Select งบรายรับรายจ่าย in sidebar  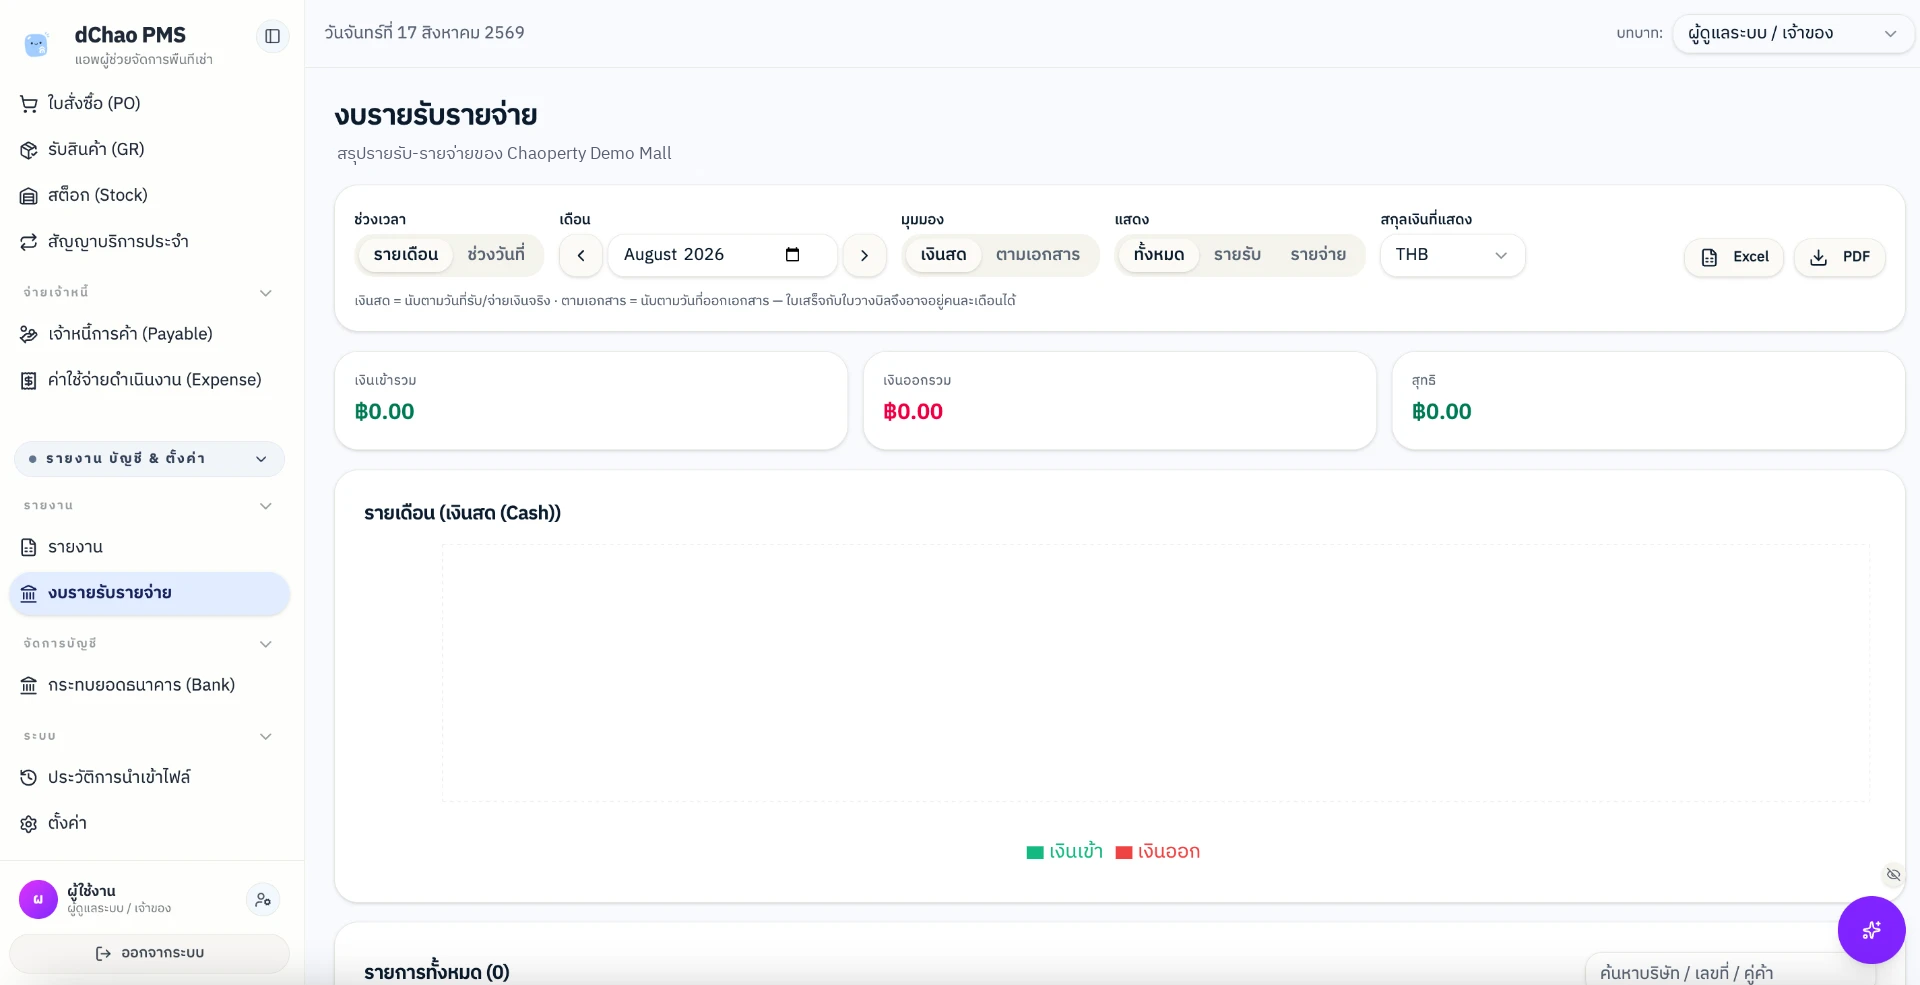(x=150, y=593)
